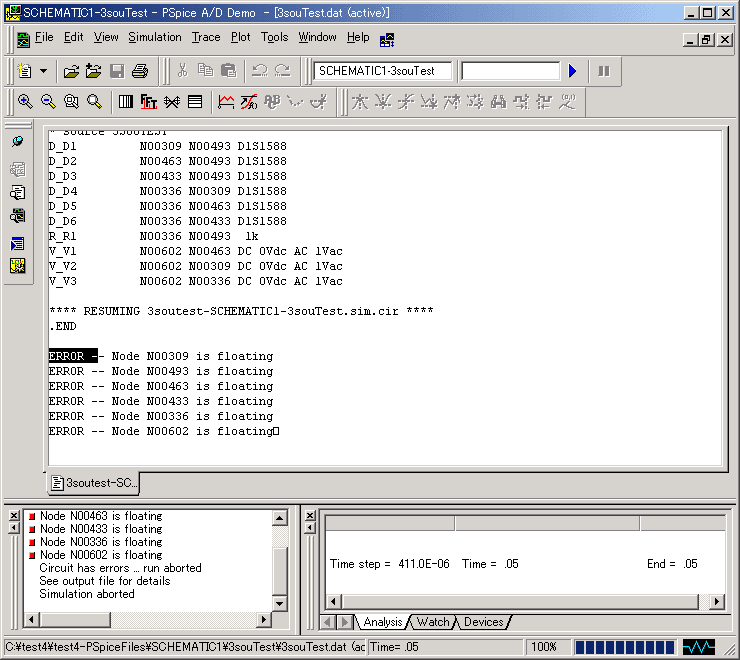Click the Add Trace icon
This screenshot has width=740, height=660.
[x=226, y=101]
